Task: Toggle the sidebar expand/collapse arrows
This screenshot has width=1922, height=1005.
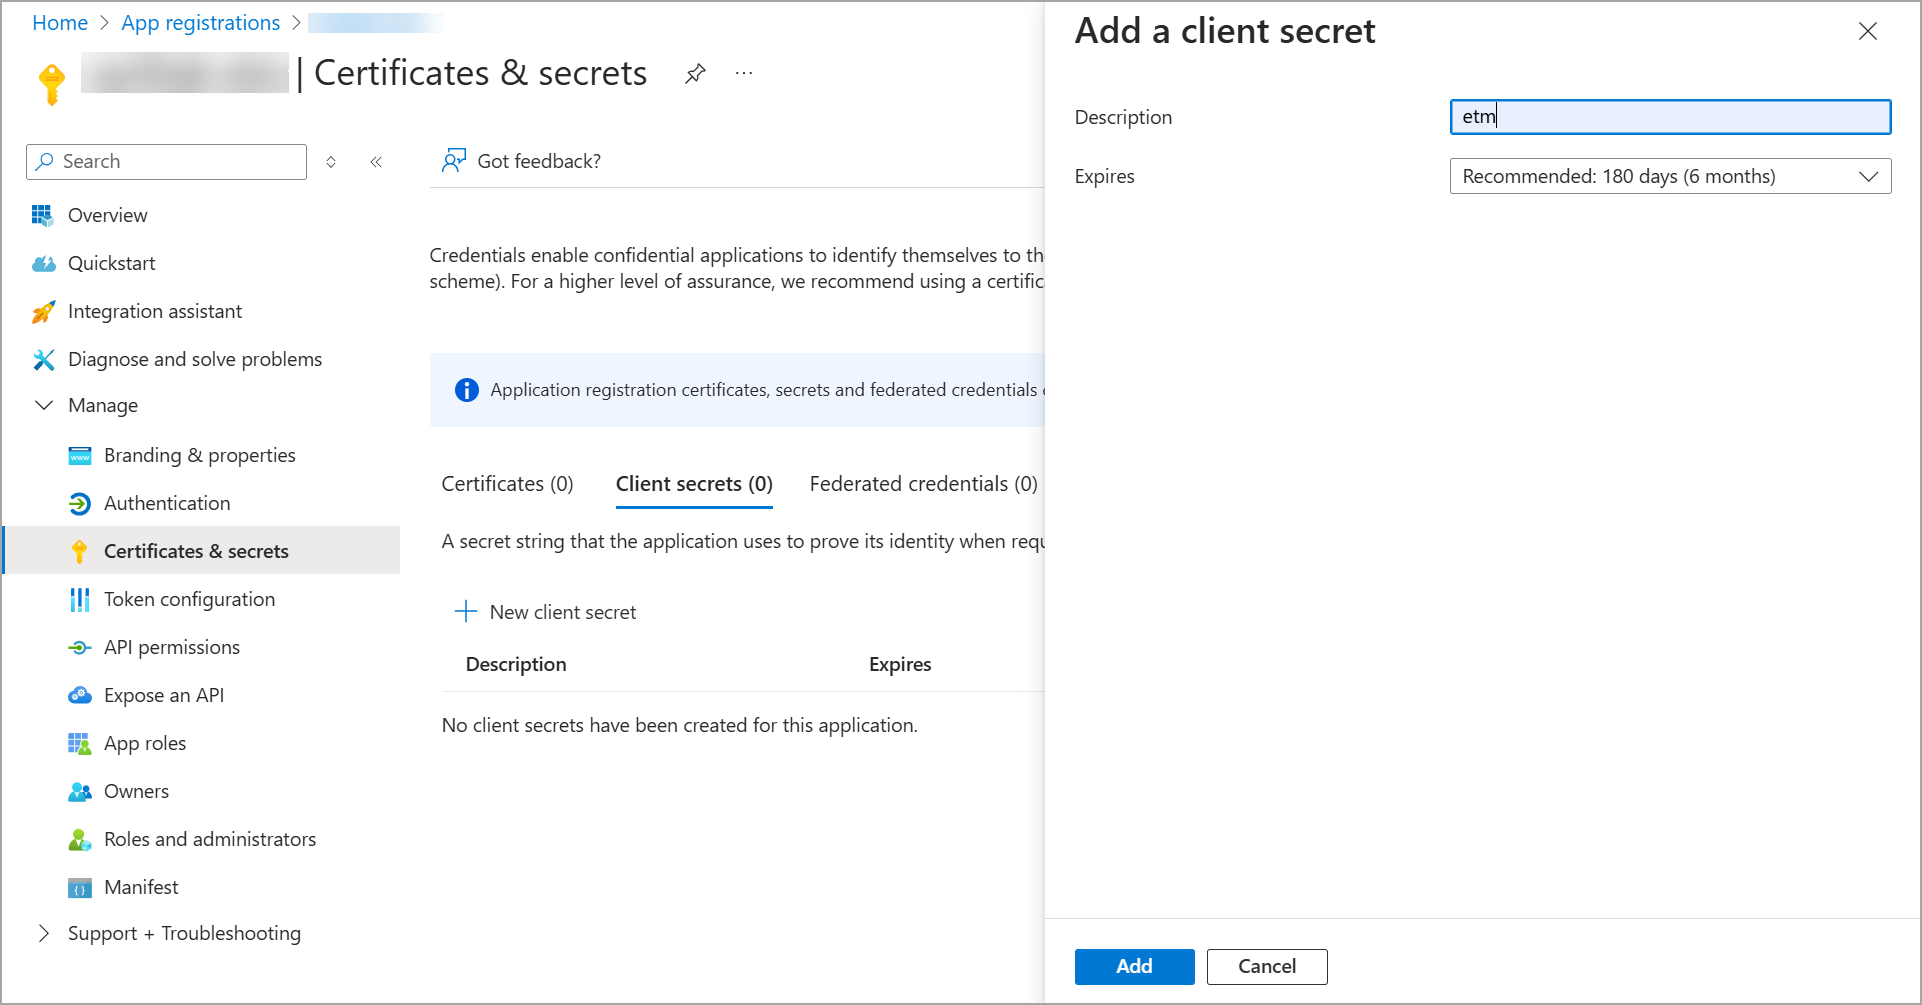Action: pyautogui.click(x=331, y=162)
